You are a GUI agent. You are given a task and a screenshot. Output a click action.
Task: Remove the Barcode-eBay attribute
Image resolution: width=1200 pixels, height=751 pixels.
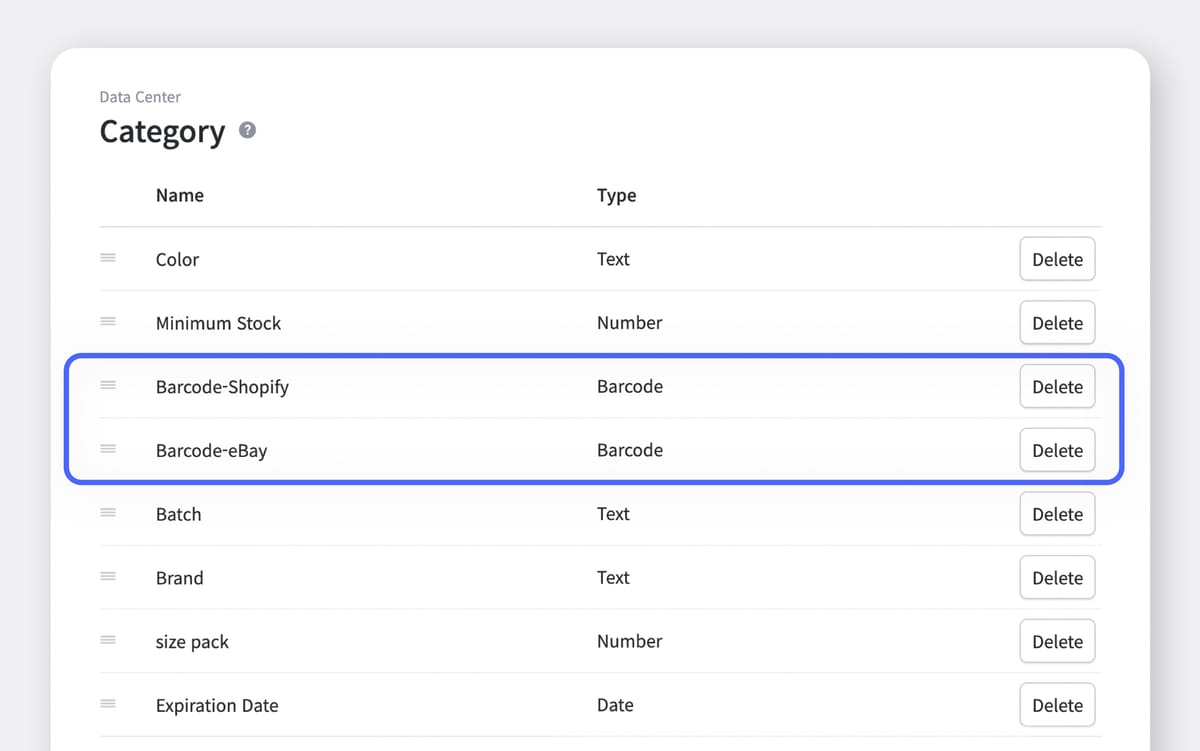1057,450
